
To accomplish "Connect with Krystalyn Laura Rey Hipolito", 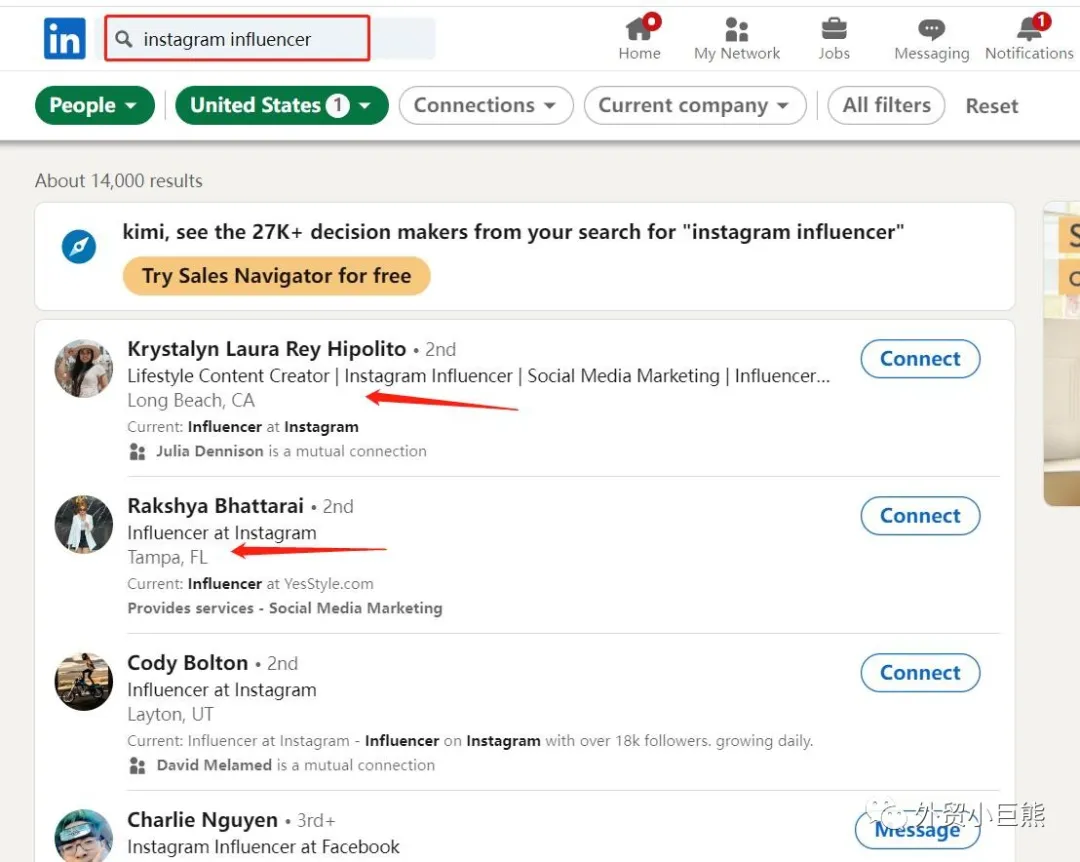I will [919, 359].
